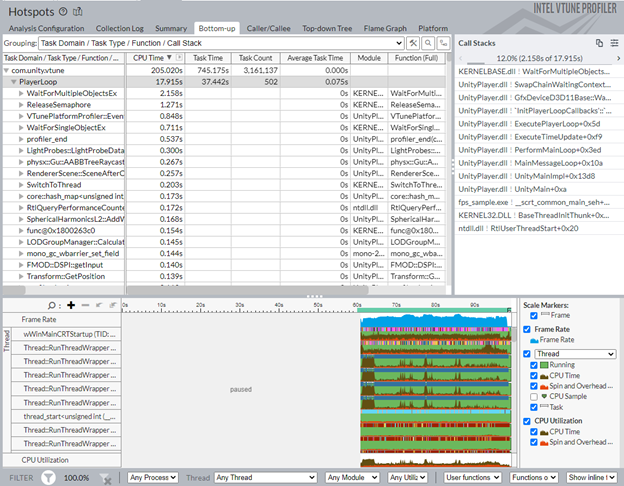The height and width of the screenshot is (486, 624).
Task: Collapse the PlayerLoop tree row
Action: (x=12, y=83)
